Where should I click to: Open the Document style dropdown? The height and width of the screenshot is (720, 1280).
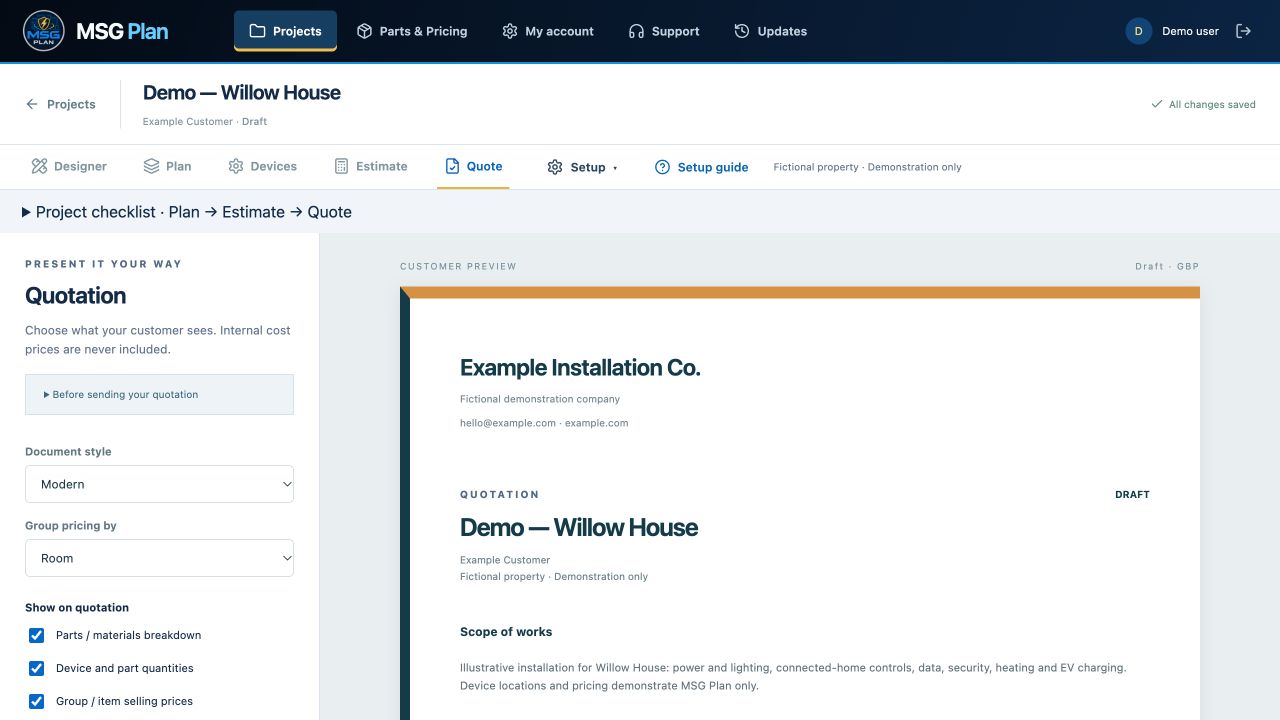tap(159, 484)
